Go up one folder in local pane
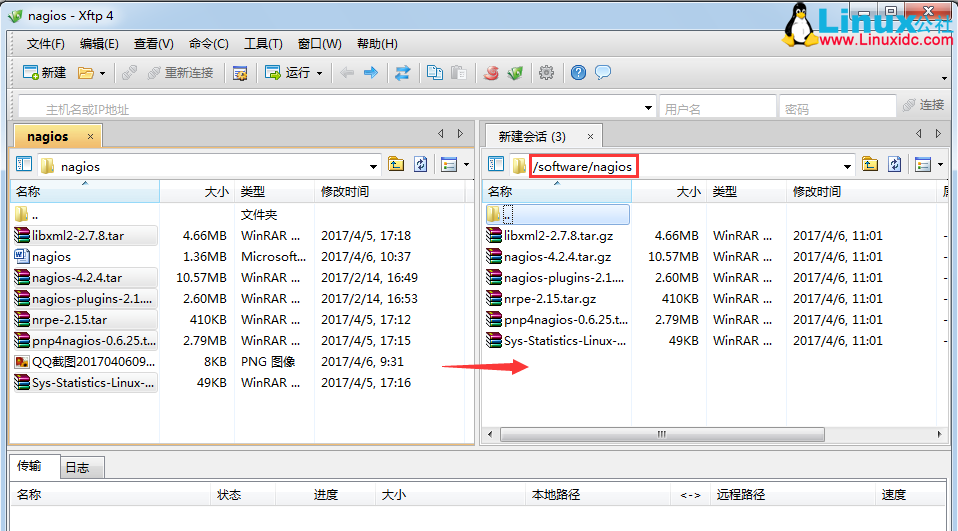 (396, 164)
